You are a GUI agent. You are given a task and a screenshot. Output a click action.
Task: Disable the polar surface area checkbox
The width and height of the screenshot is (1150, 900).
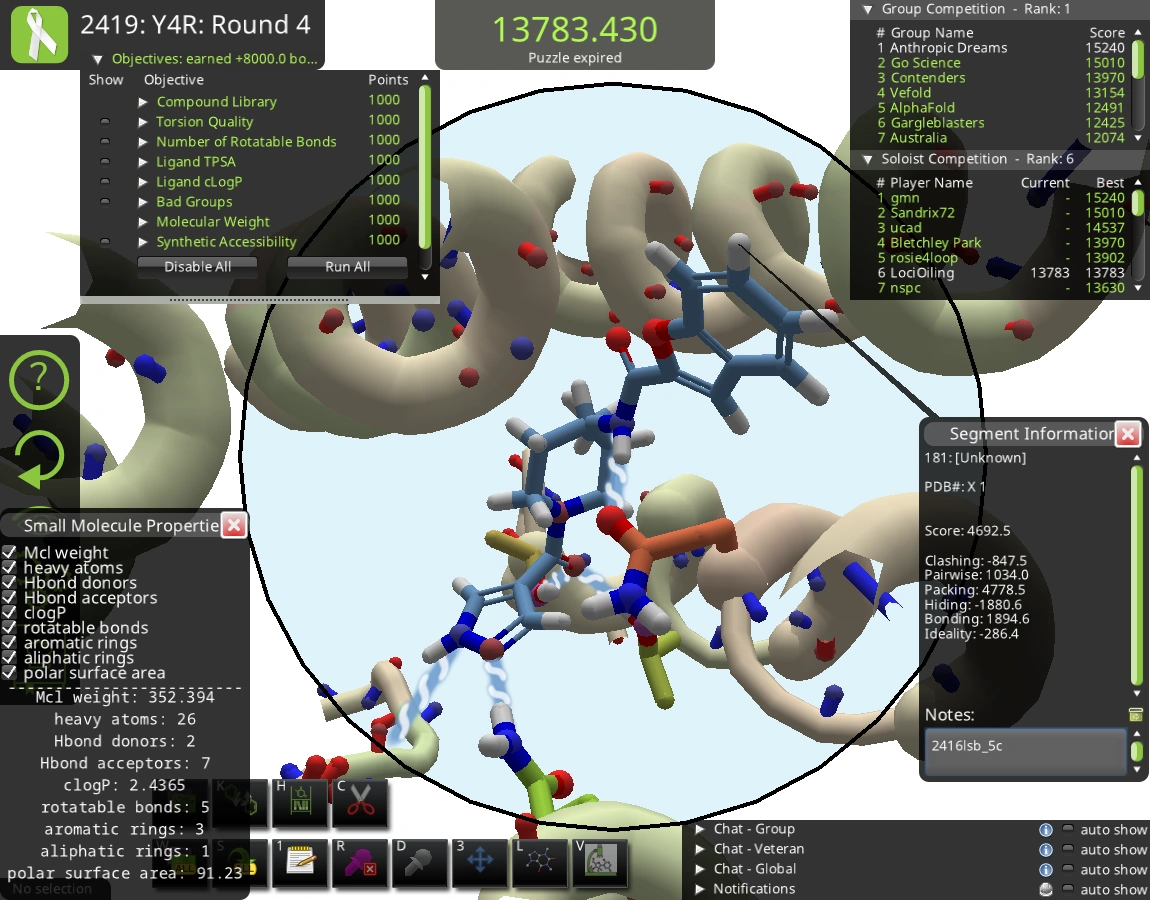click(10, 673)
